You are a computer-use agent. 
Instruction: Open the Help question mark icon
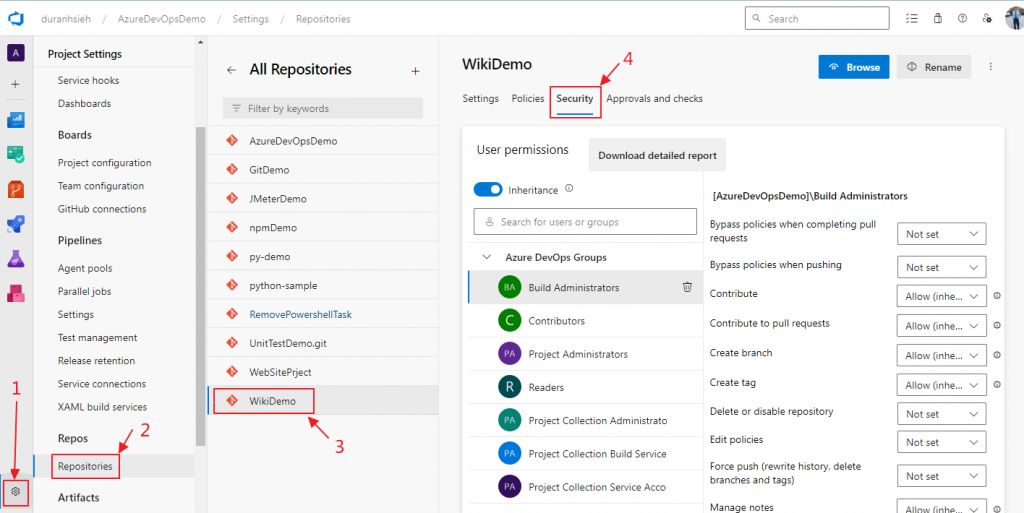coord(963,18)
